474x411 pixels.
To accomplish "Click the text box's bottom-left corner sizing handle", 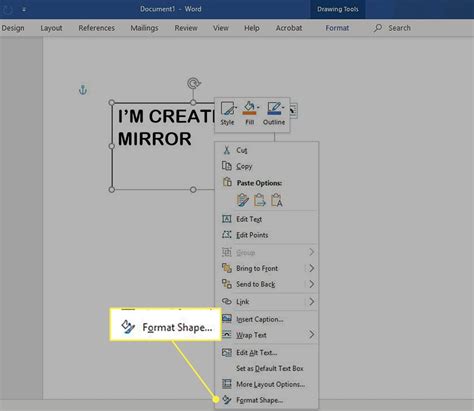I will tap(112, 190).
